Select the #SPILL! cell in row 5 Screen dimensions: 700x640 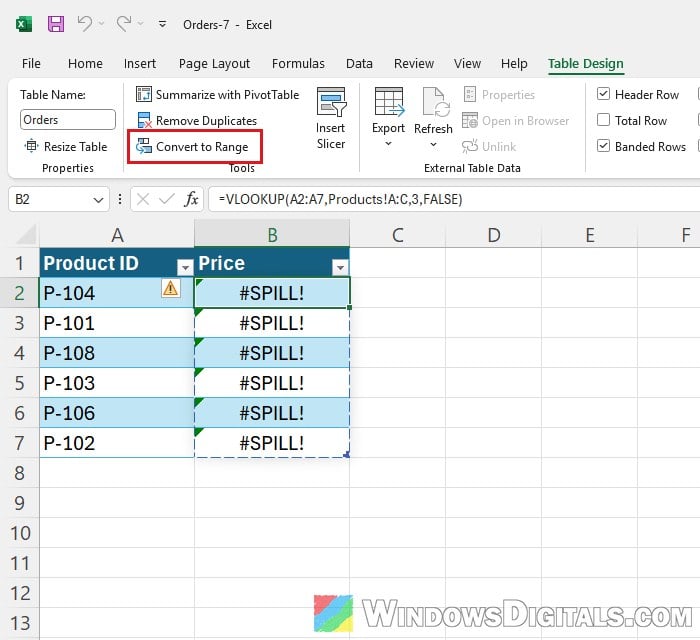(x=272, y=382)
